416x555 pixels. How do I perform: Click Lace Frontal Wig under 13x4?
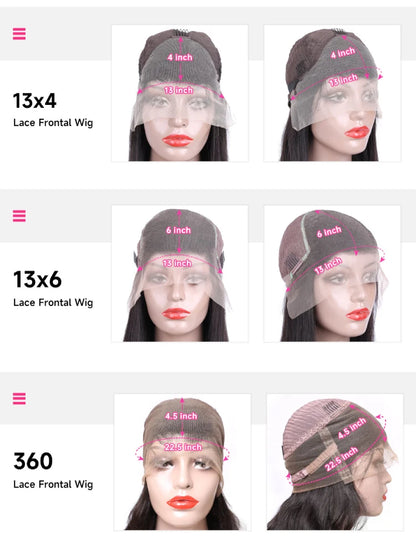tap(53, 123)
